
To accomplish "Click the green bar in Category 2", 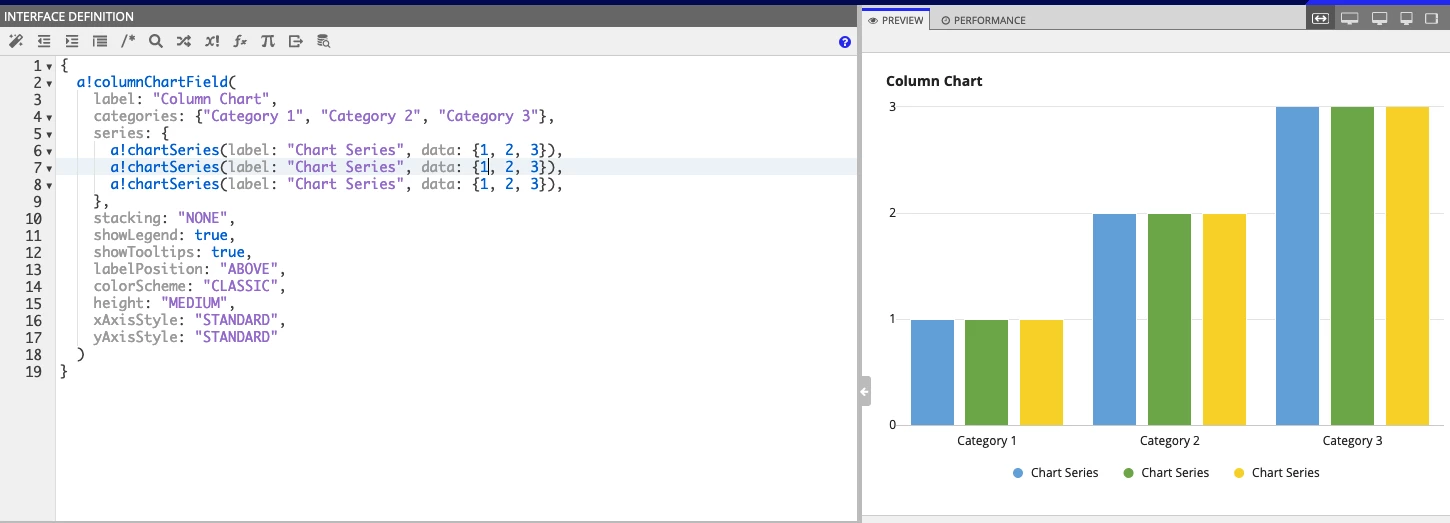I will 1169,319.
